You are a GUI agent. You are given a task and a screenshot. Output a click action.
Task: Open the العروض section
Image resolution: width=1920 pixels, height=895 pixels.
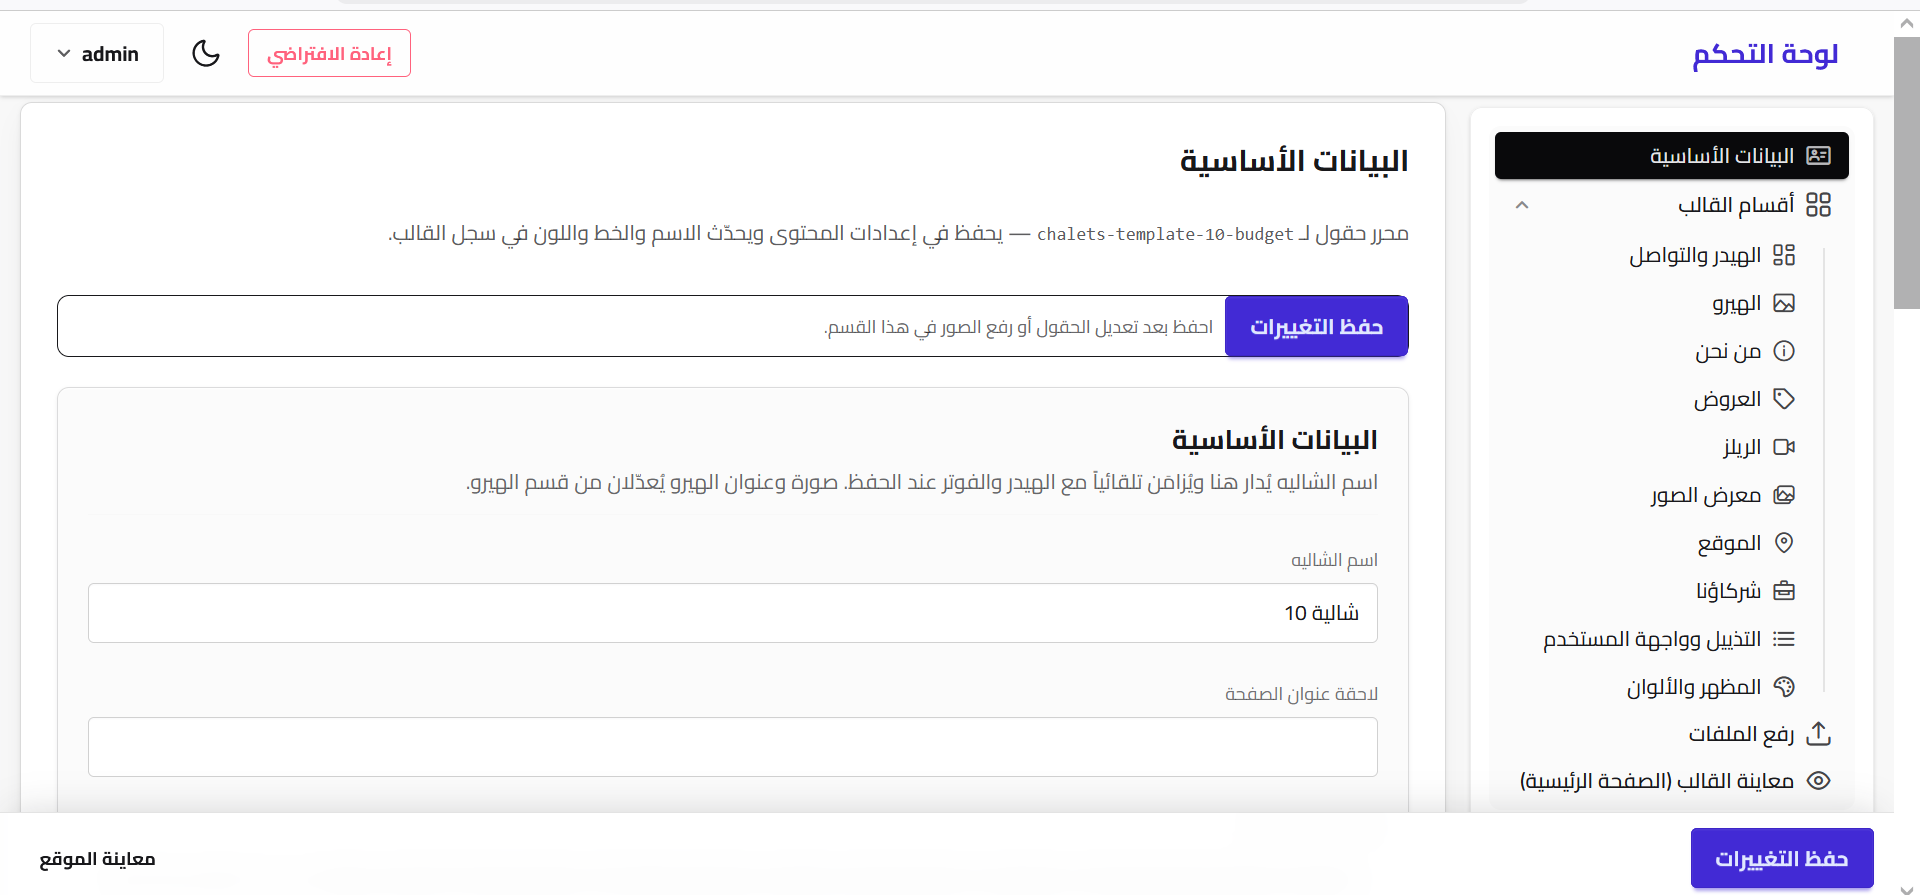(x=1727, y=399)
